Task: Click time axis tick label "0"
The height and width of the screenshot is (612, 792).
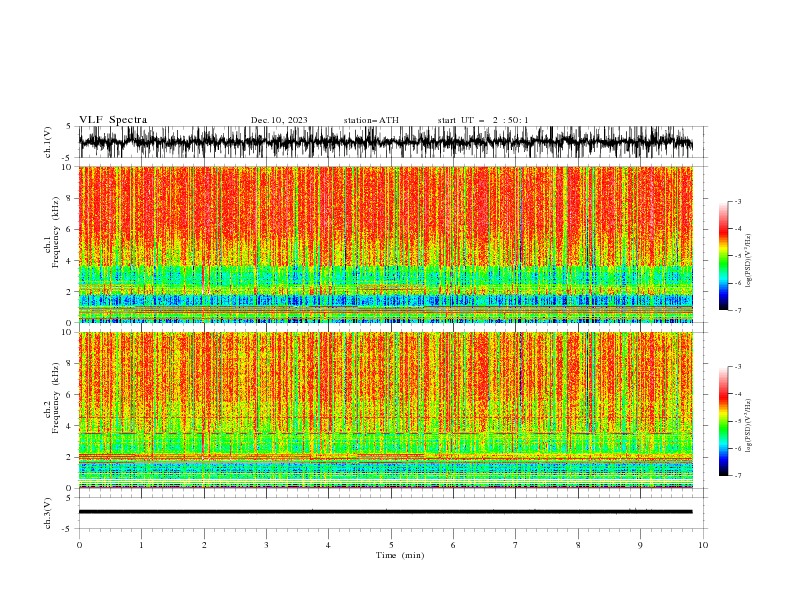Action: (x=79, y=545)
